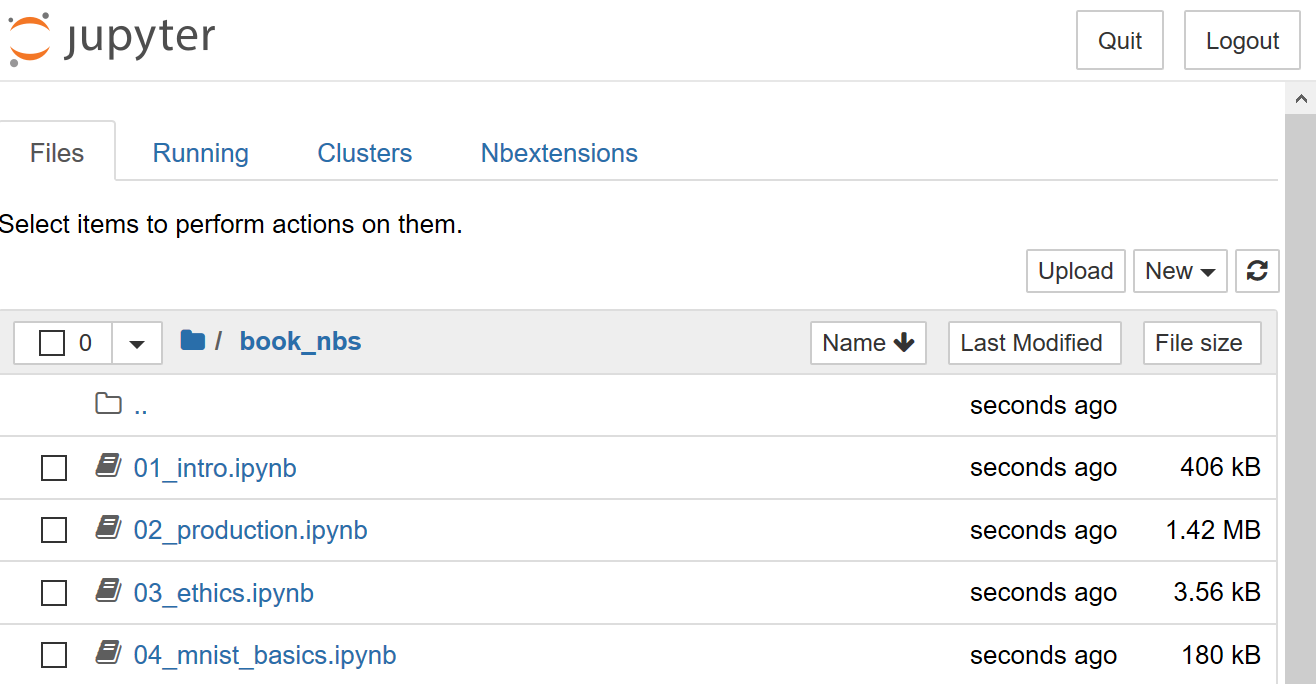
Task: Click the notebook icon beside 02_production.ipynb
Action: tap(108, 529)
